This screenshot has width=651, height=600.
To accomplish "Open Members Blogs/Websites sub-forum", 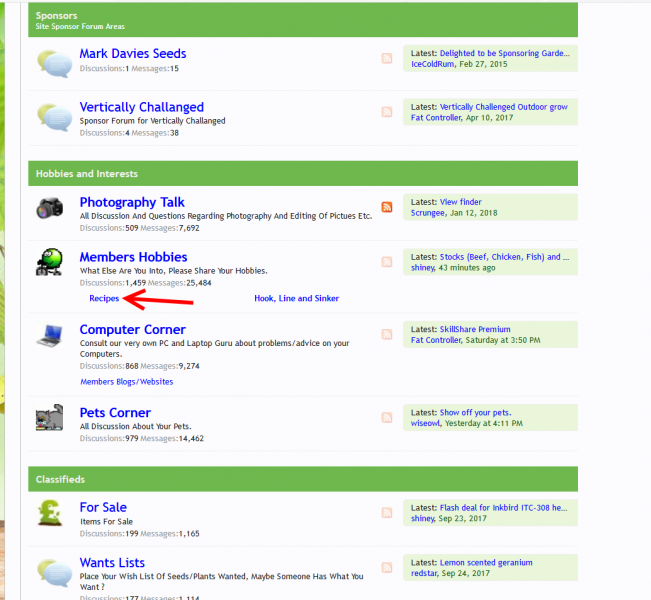I will (126, 381).
